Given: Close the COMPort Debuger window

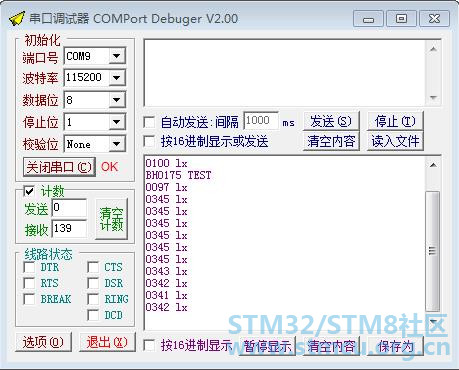Looking at the screenshot, I should point(434,19).
